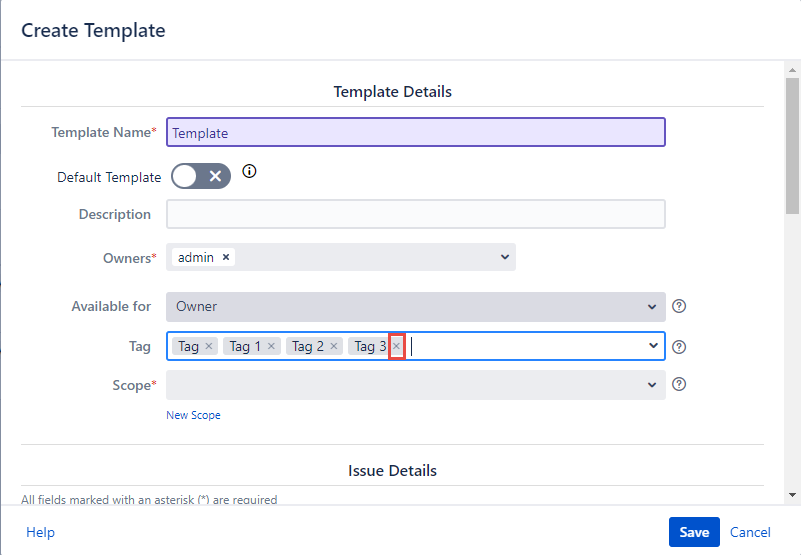Expand the Owners dropdown arrow
Image resolution: width=801 pixels, height=555 pixels.
click(504, 257)
